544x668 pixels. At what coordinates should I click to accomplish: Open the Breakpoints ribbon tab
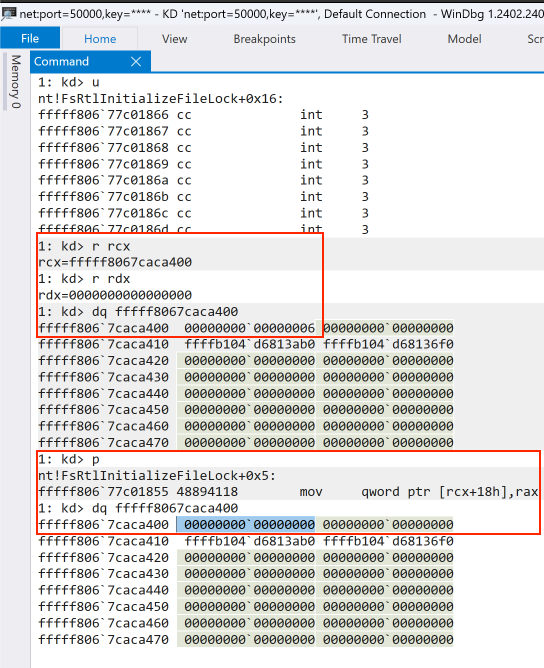[264, 39]
